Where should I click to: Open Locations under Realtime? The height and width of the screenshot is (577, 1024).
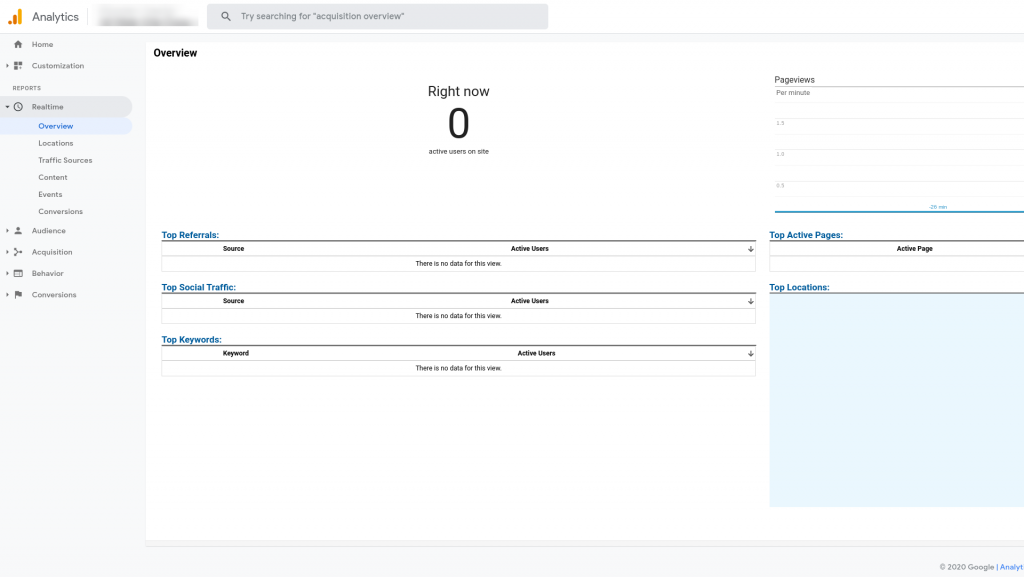56,143
